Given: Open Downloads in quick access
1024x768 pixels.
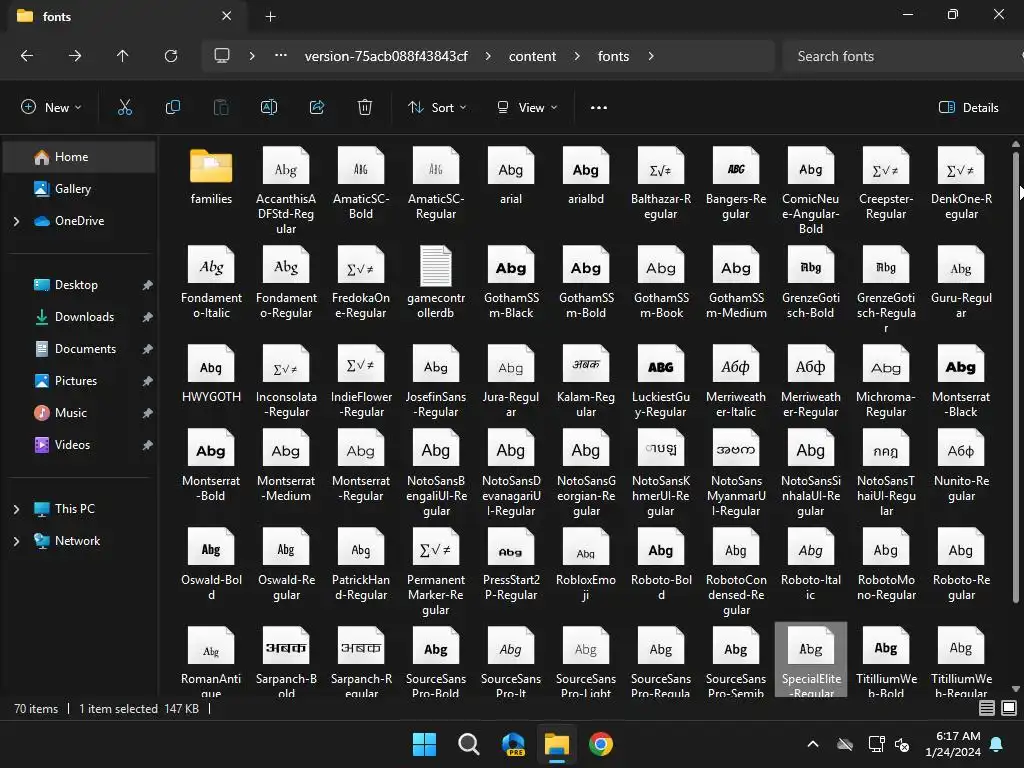Looking at the screenshot, I should pyautogui.click(x=79, y=317).
